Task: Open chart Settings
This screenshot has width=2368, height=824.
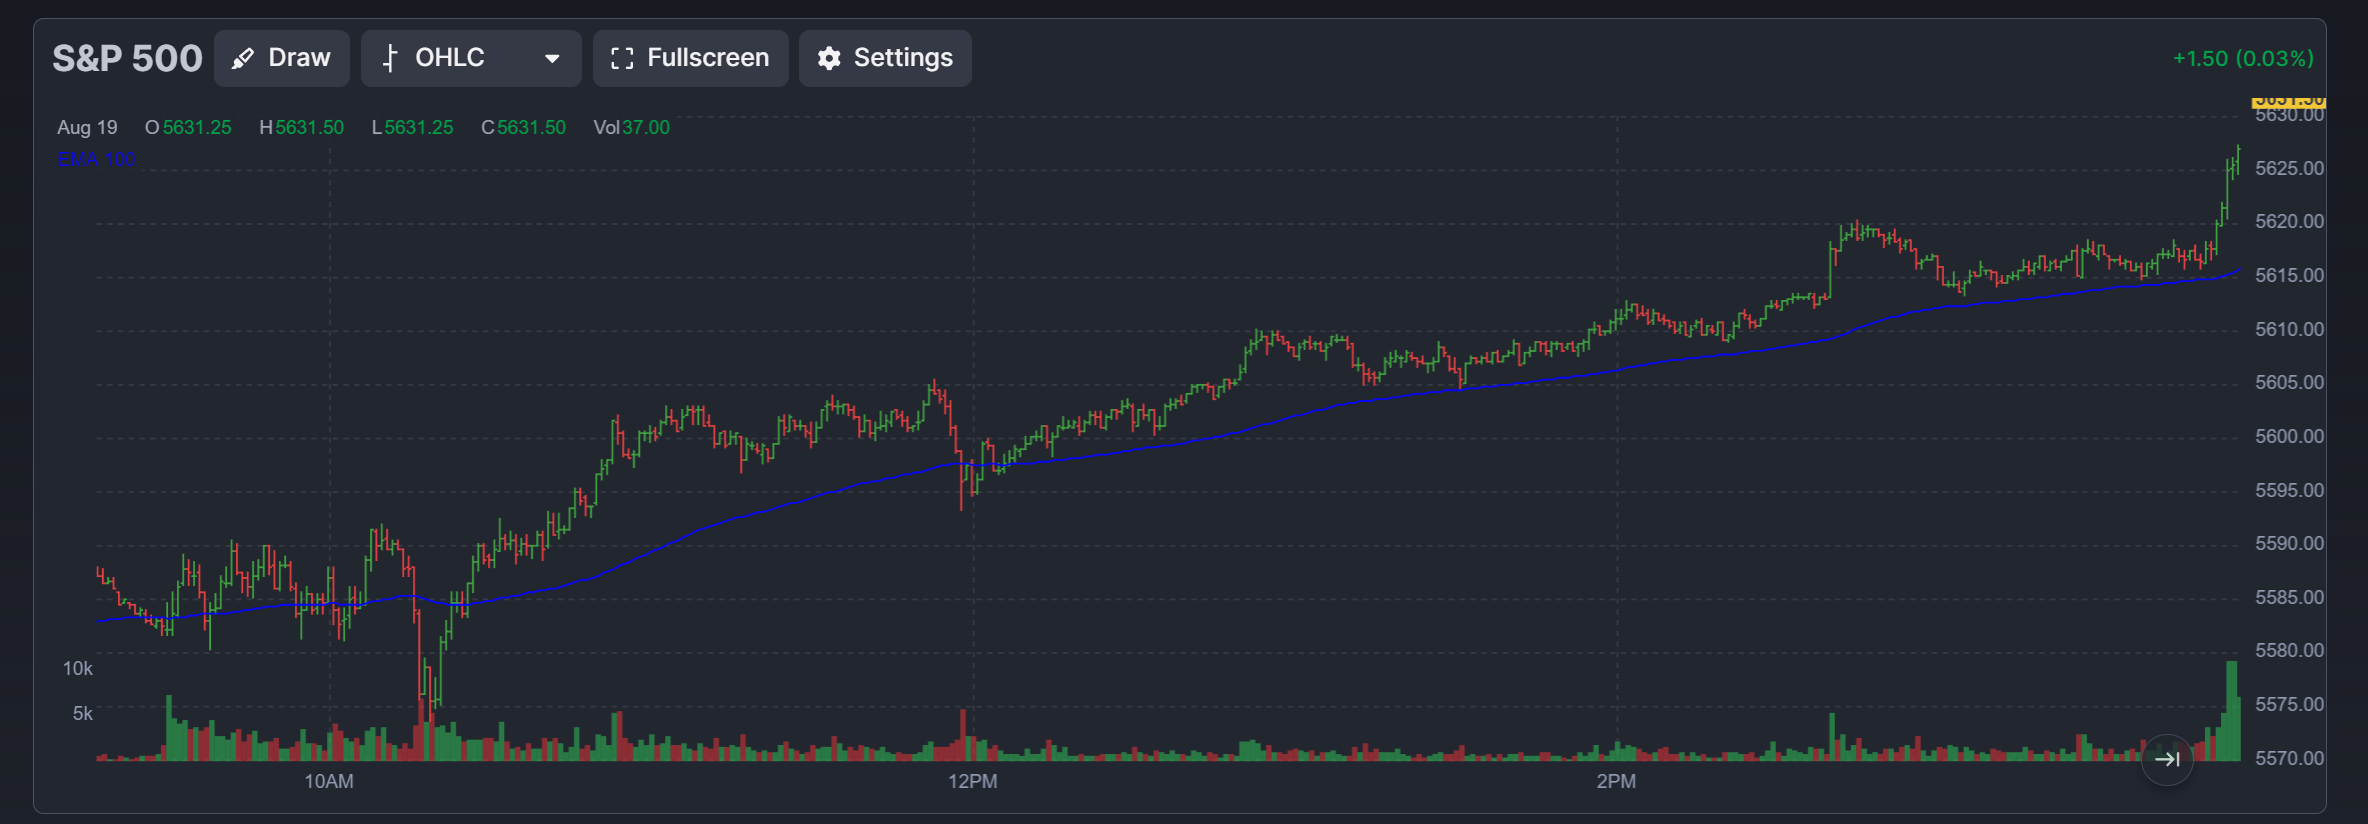Action: pos(885,58)
